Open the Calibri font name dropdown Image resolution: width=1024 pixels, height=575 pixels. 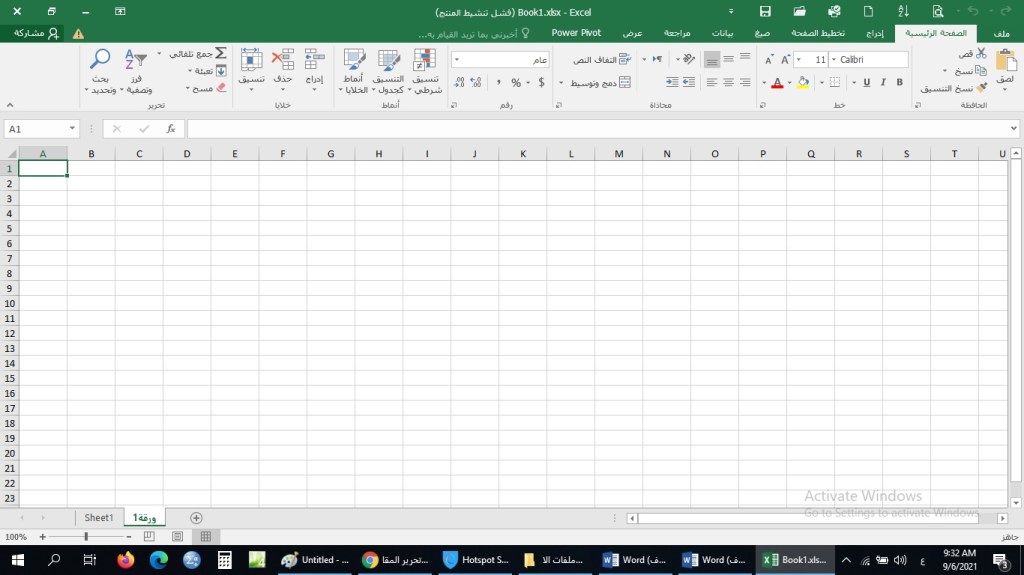coord(870,60)
